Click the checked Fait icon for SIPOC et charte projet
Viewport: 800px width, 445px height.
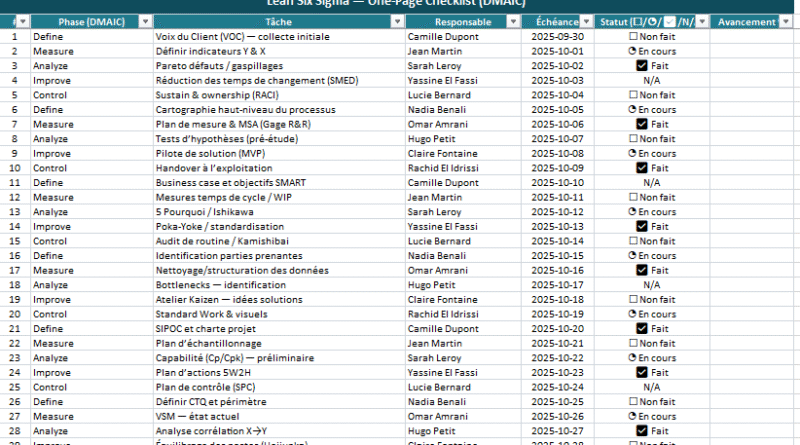tap(641, 329)
